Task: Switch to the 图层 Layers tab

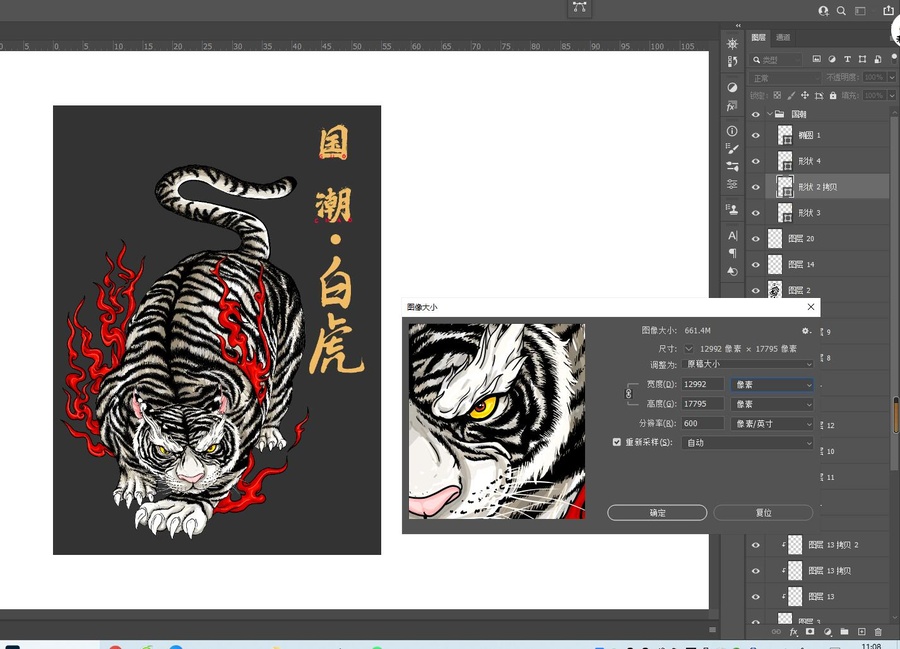Action: (758, 37)
